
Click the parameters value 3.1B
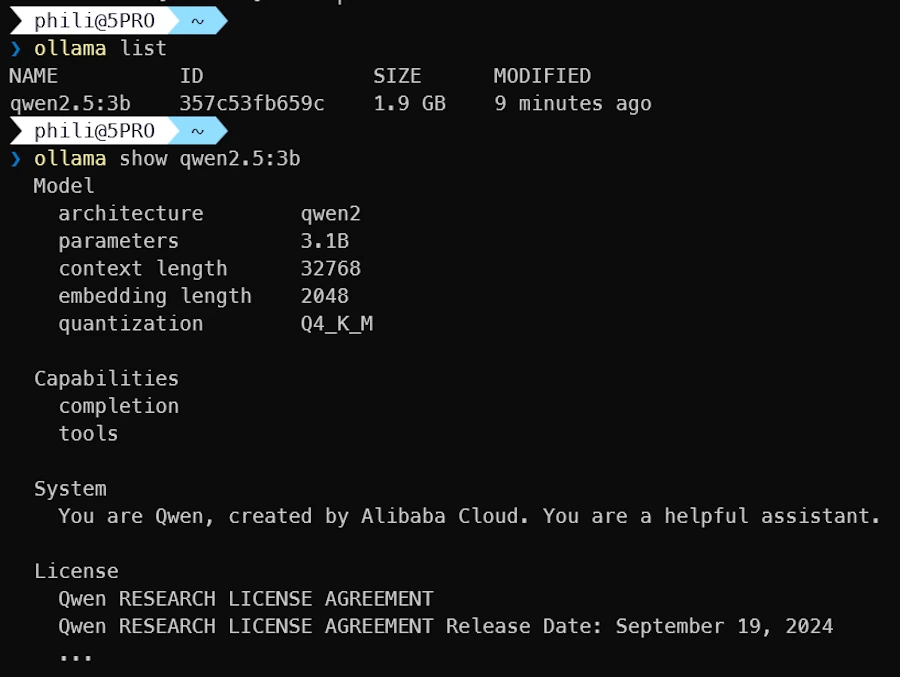coord(324,241)
